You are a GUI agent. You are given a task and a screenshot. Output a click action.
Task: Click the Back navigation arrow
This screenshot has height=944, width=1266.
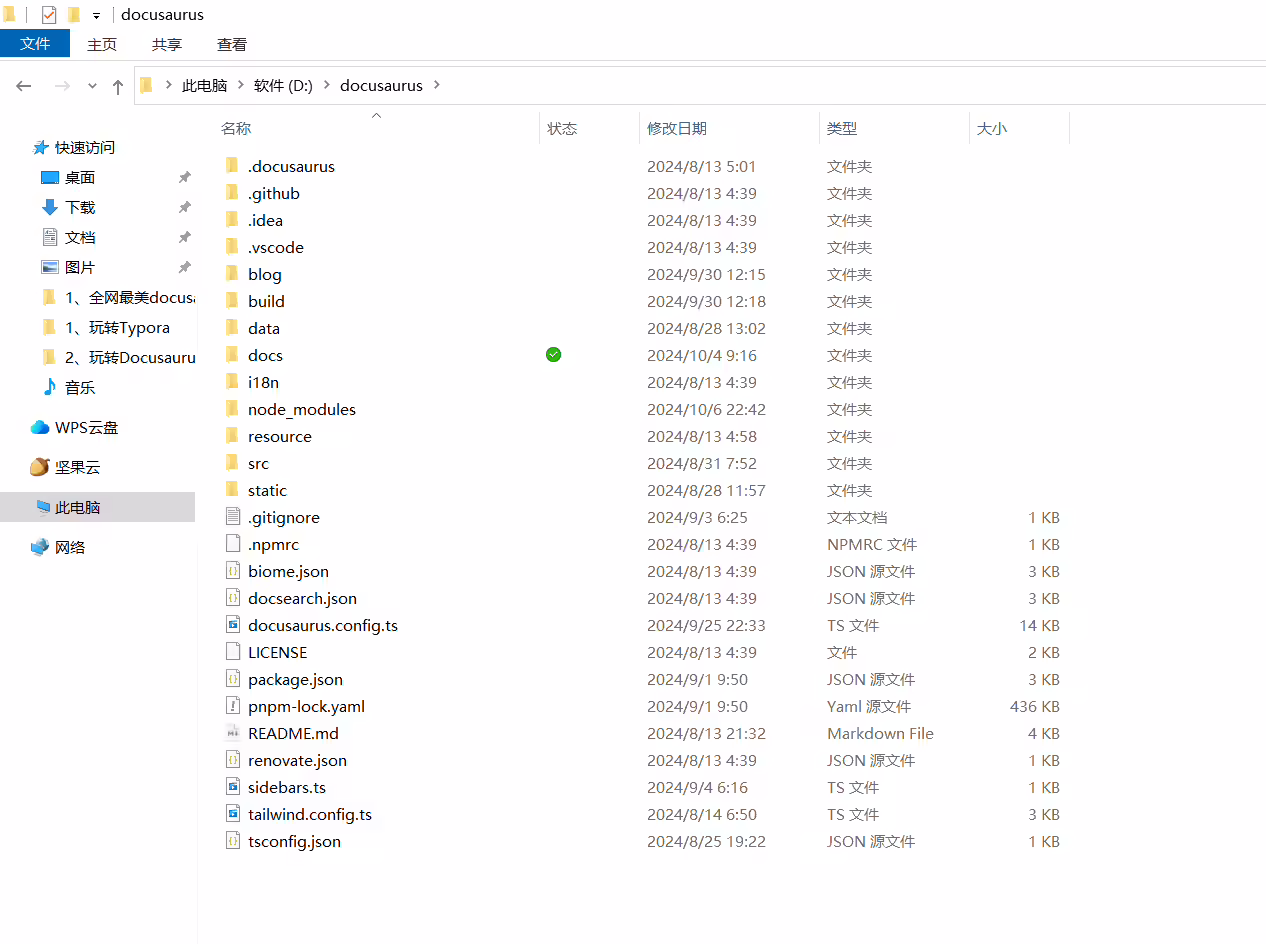[24, 86]
